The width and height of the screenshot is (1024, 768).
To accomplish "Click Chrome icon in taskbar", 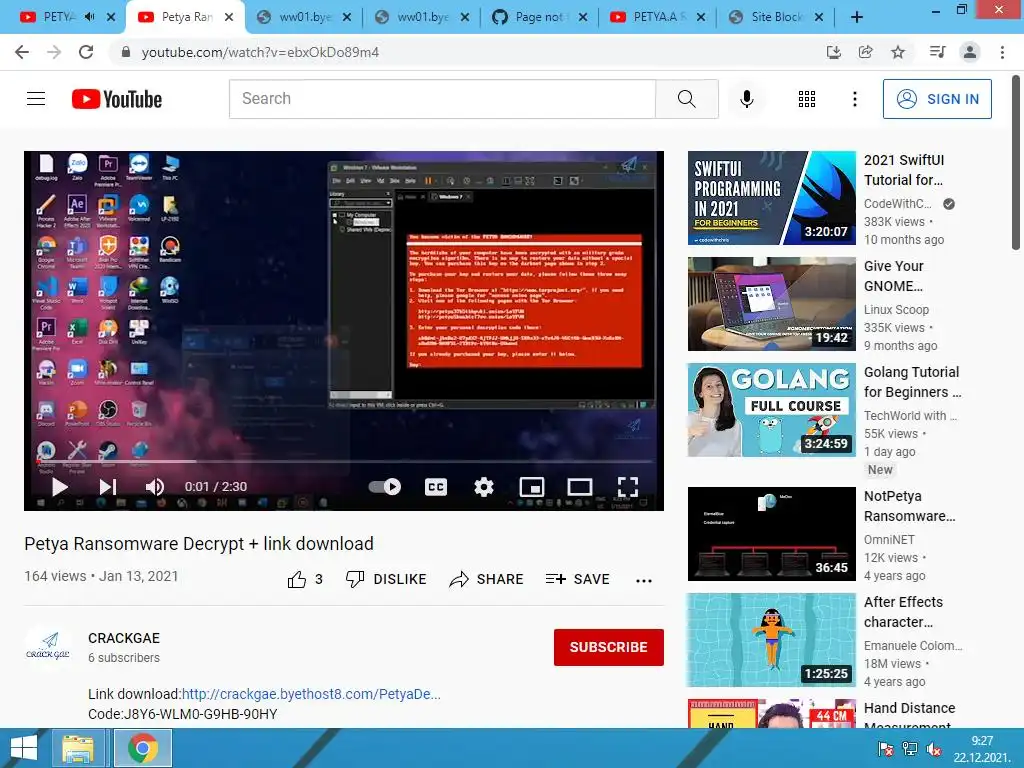I will [x=143, y=748].
